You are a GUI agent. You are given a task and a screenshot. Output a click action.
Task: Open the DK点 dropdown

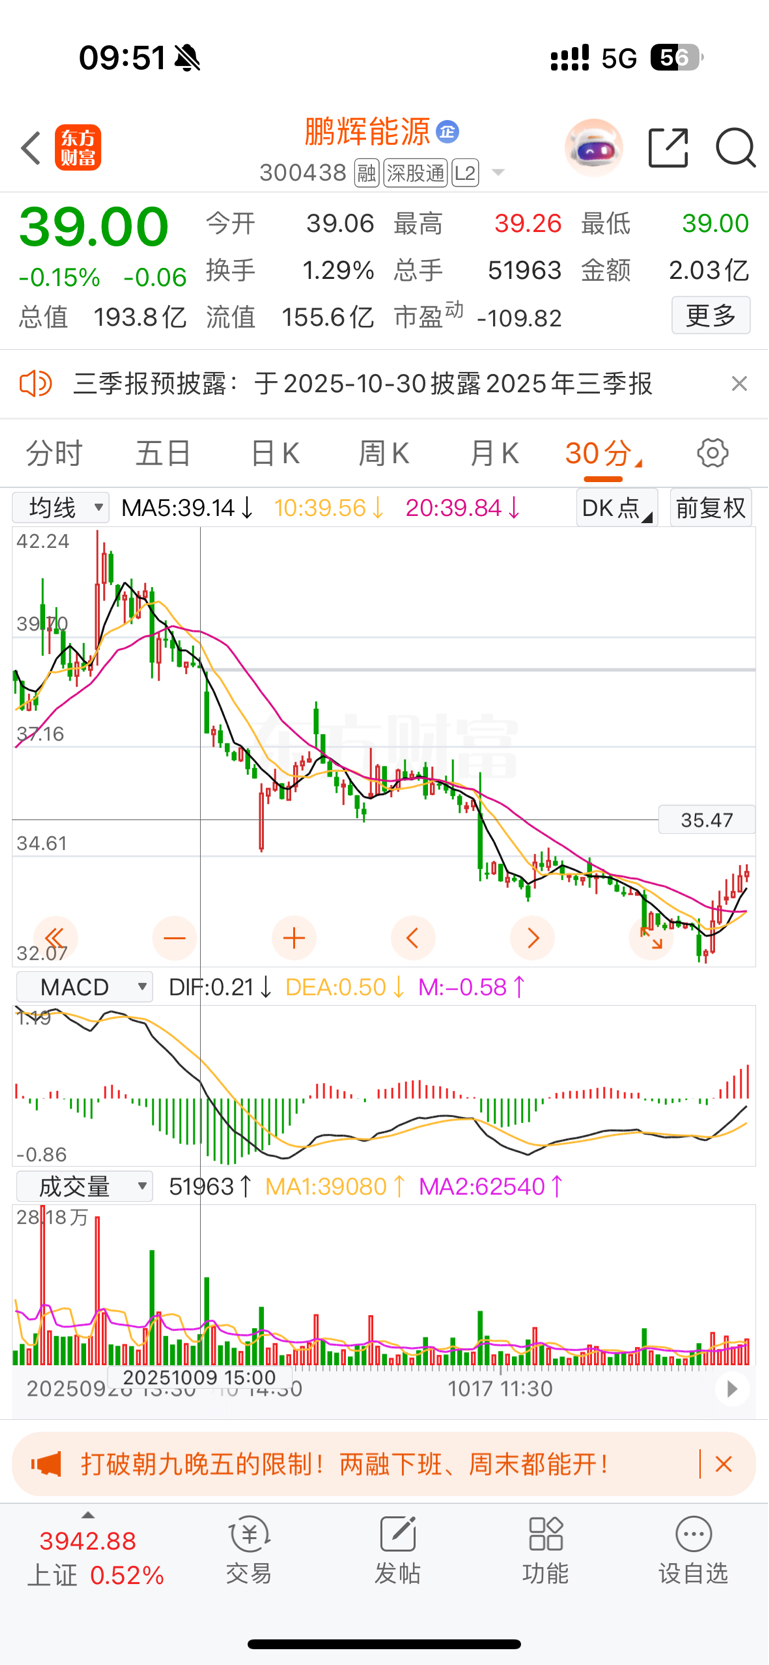(x=616, y=508)
